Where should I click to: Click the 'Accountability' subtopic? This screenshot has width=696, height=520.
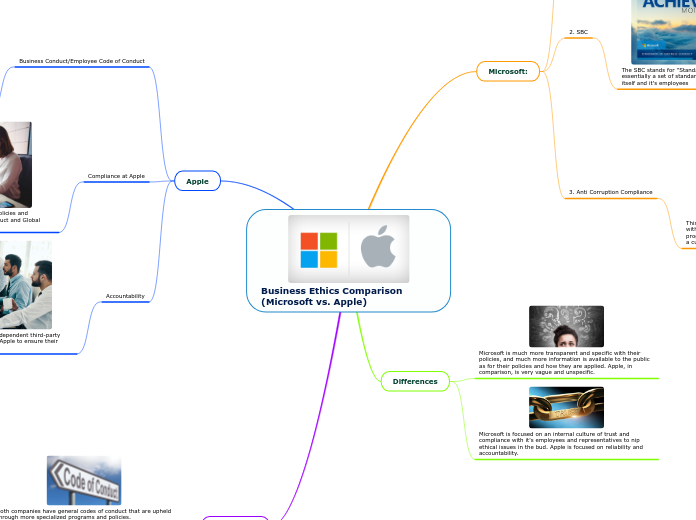pyautogui.click(x=125, y=296)
